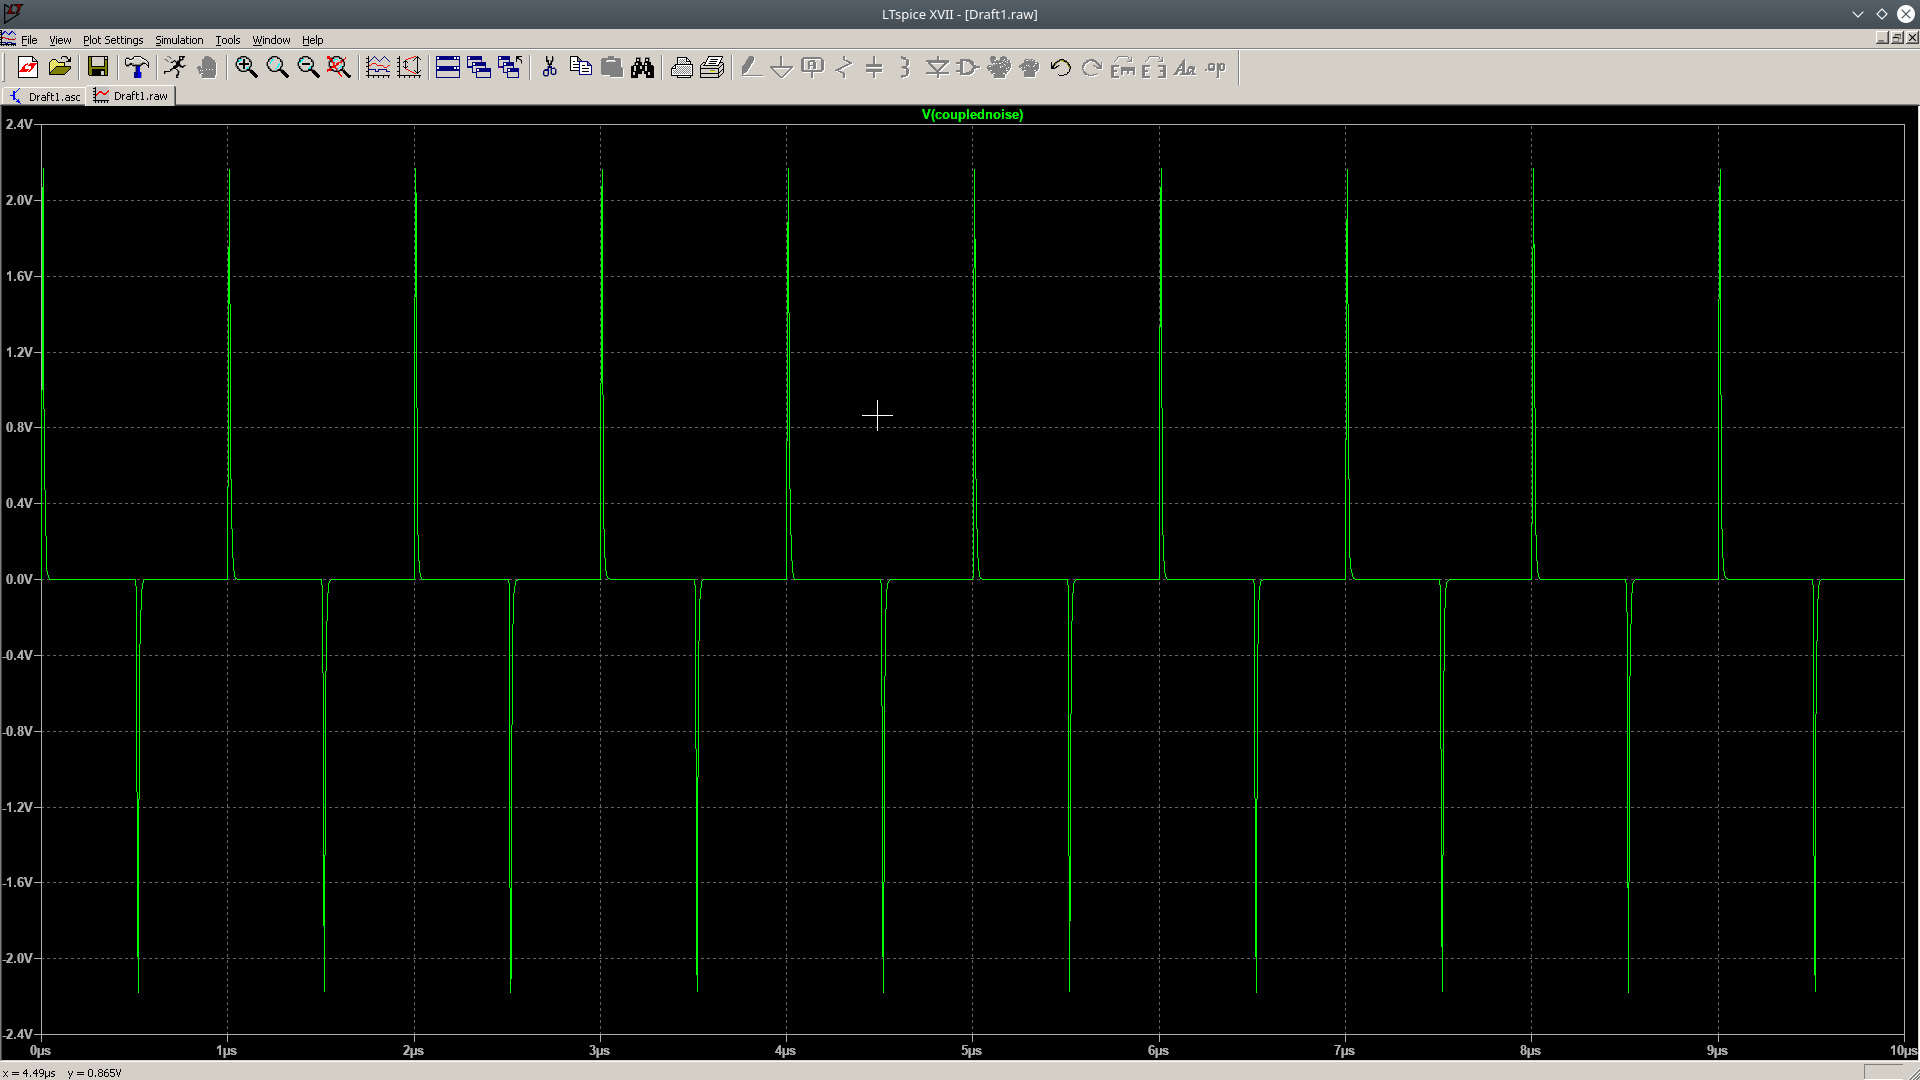The width and height of the screenshot is (1920, 1080).
Task: Open a file with the folder icon
Action: (x=60, y=67)
